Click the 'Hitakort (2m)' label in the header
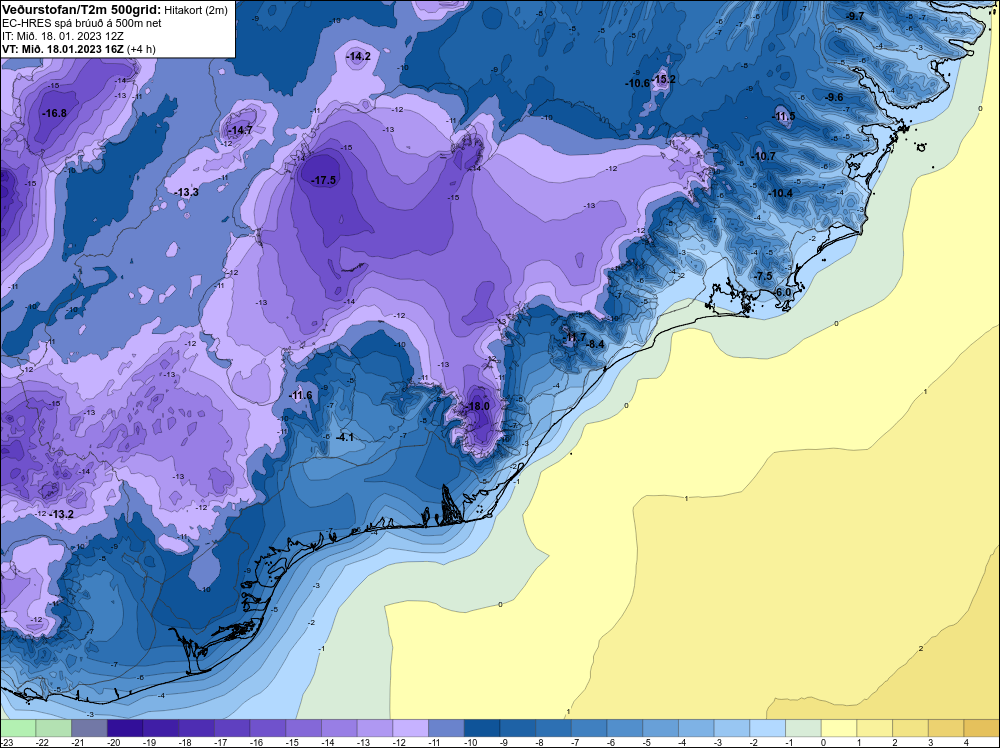1000x748 pixels. coord(195,10)
